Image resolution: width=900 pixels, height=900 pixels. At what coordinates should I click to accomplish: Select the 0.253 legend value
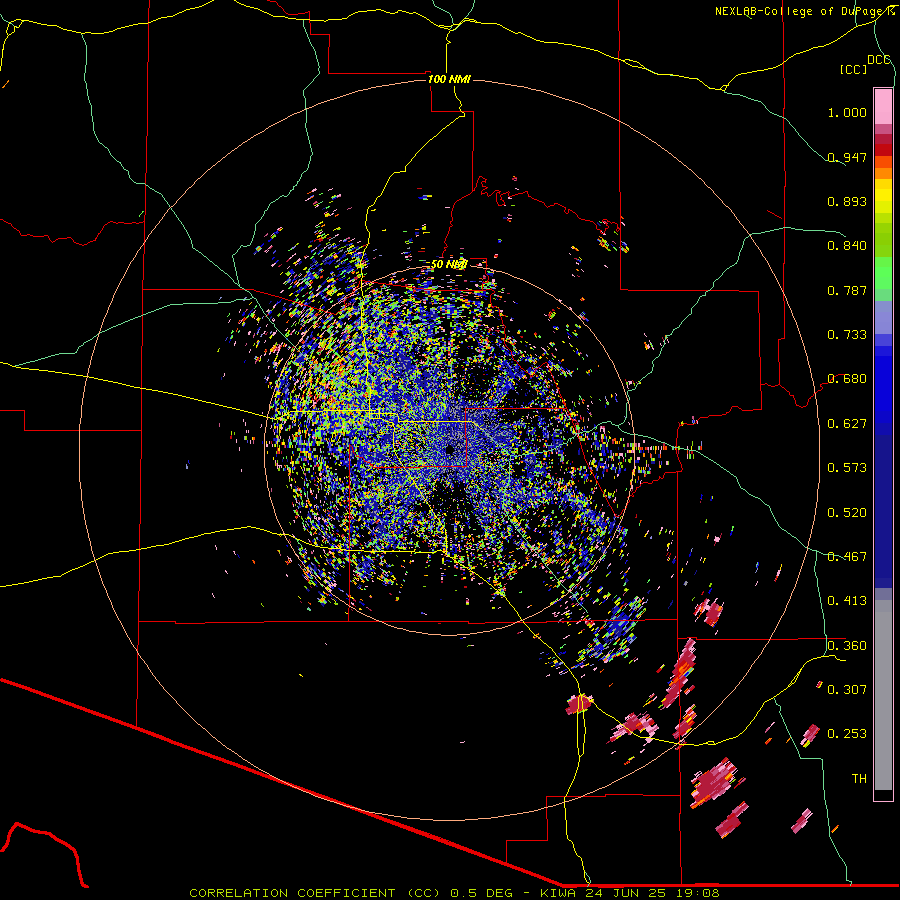847,734
